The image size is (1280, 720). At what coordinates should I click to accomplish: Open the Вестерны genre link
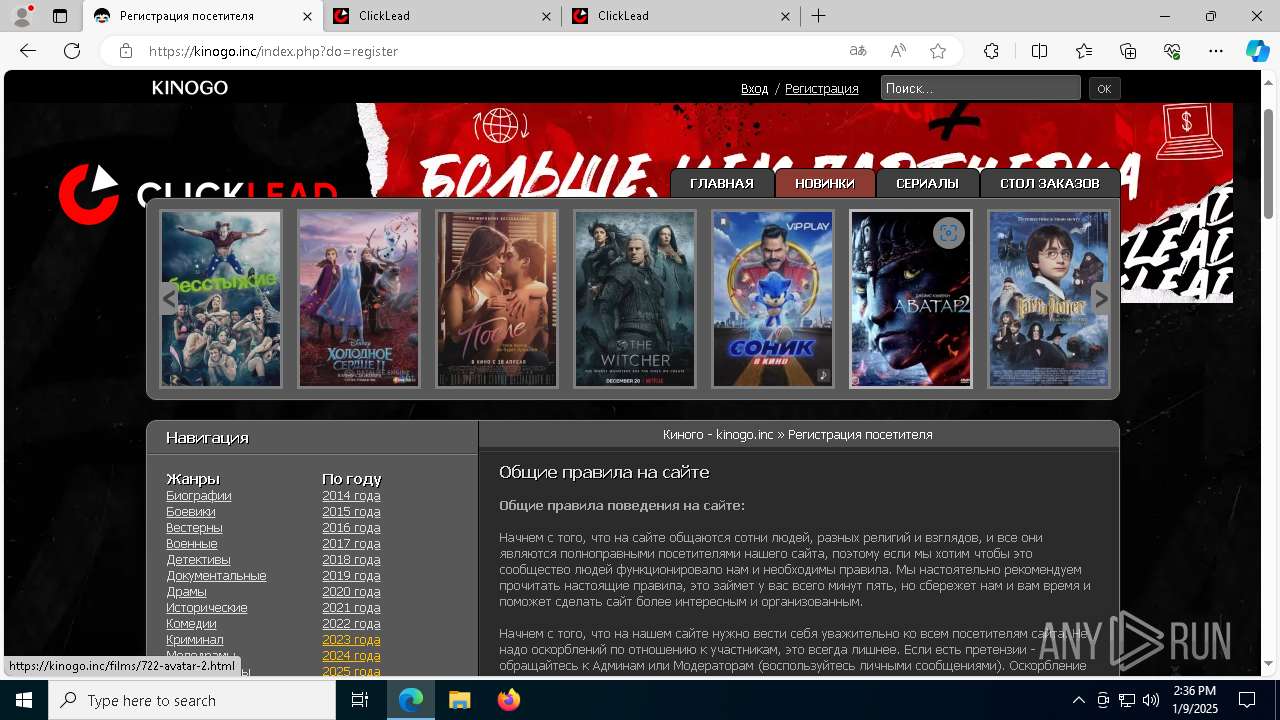coord(194,527)
